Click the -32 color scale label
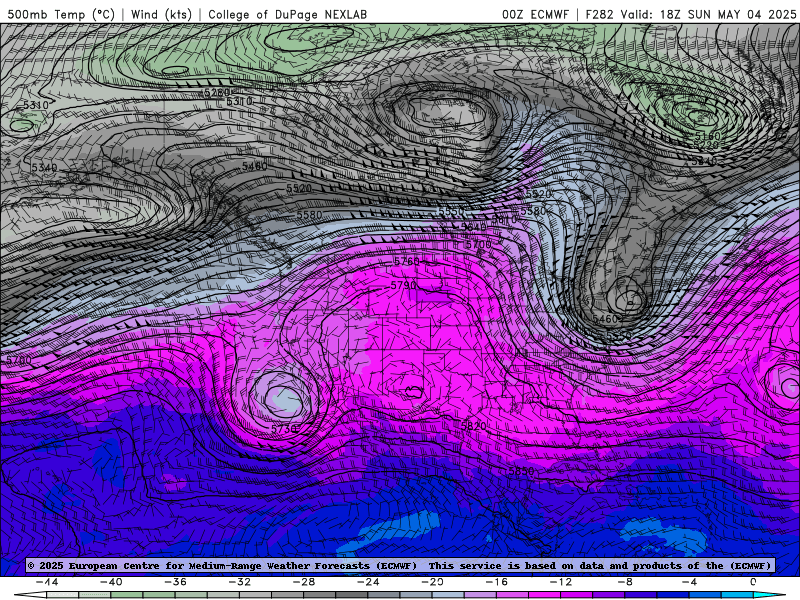This screenshot has height=600, width=800. [240, 582]
